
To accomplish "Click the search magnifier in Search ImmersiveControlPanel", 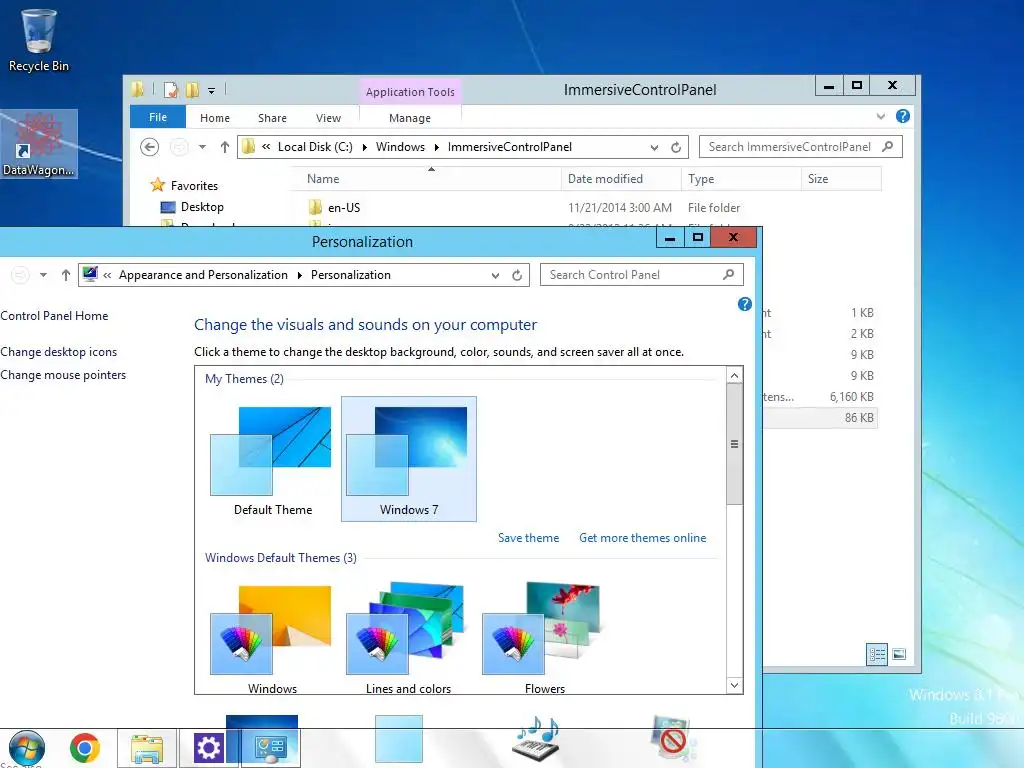I will (x=888, y=147).
